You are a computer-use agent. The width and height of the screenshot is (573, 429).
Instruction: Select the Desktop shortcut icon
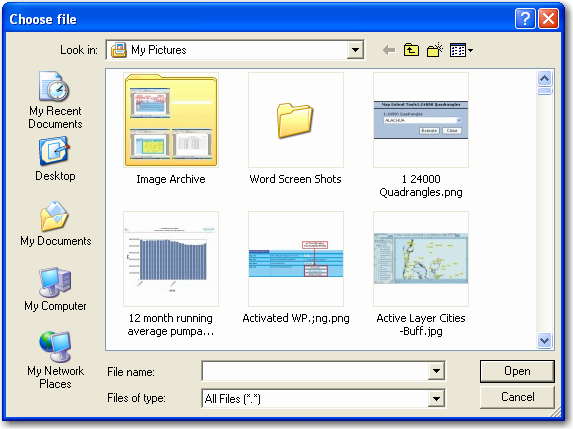pos(54,151)
